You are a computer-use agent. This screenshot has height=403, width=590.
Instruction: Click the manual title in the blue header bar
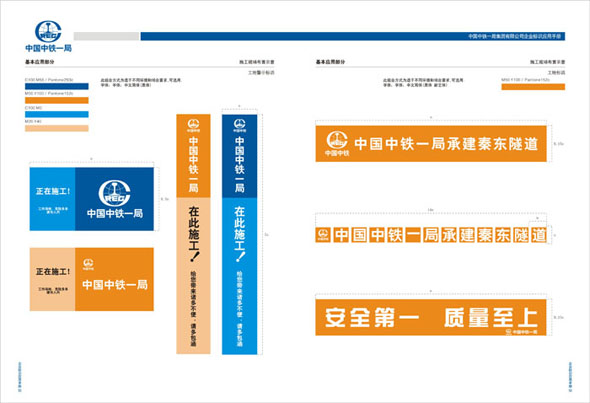pos(514,36)
